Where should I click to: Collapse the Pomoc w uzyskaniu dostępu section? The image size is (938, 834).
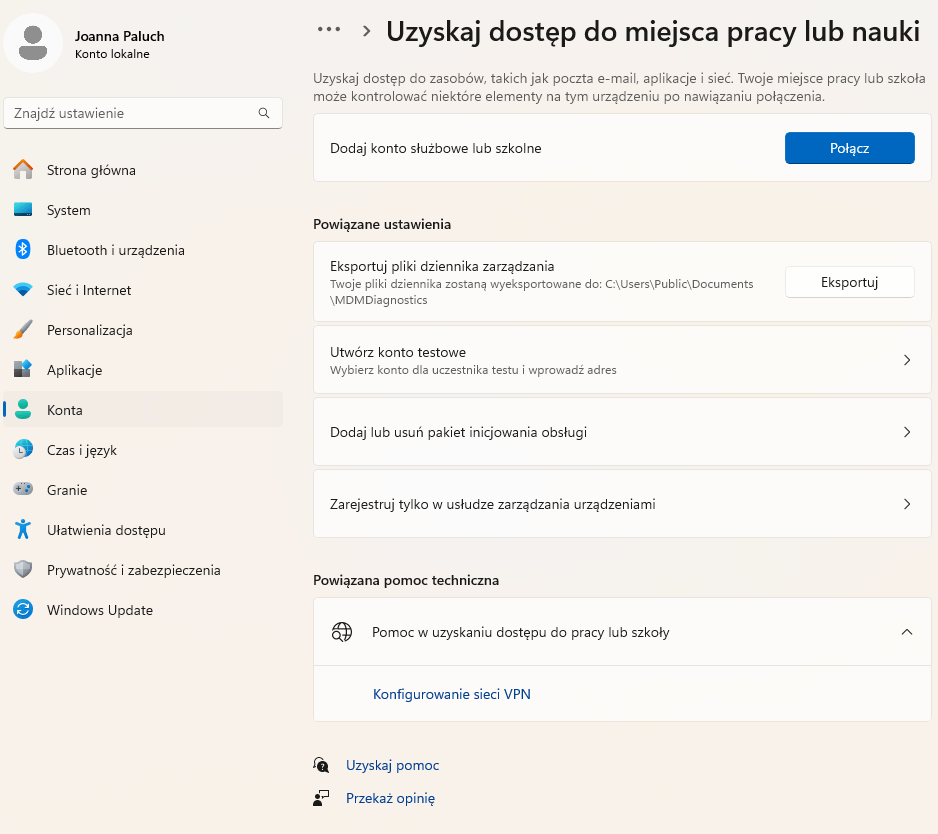click(x=908, y=632)
